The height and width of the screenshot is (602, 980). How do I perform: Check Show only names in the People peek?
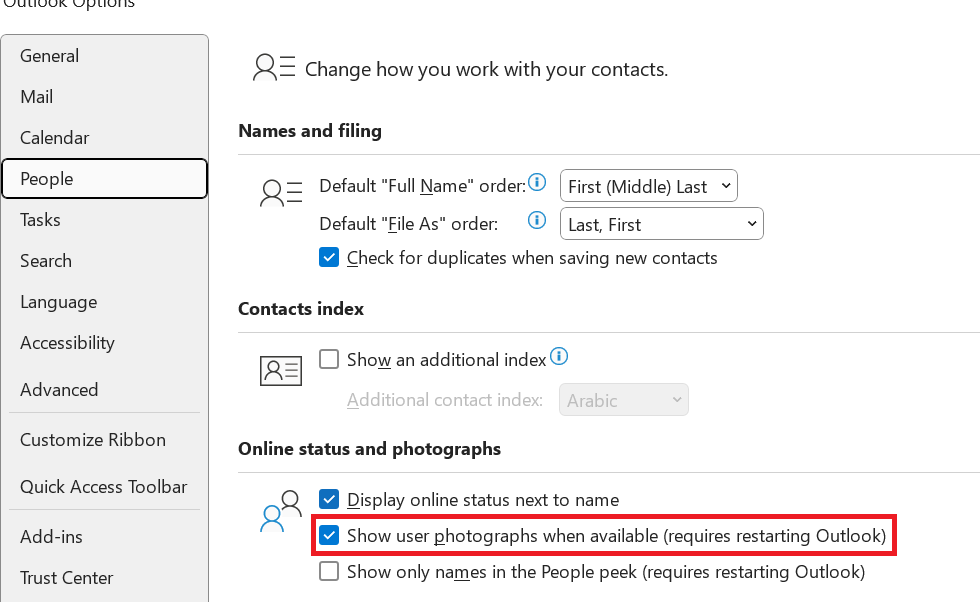coord(329,571)
